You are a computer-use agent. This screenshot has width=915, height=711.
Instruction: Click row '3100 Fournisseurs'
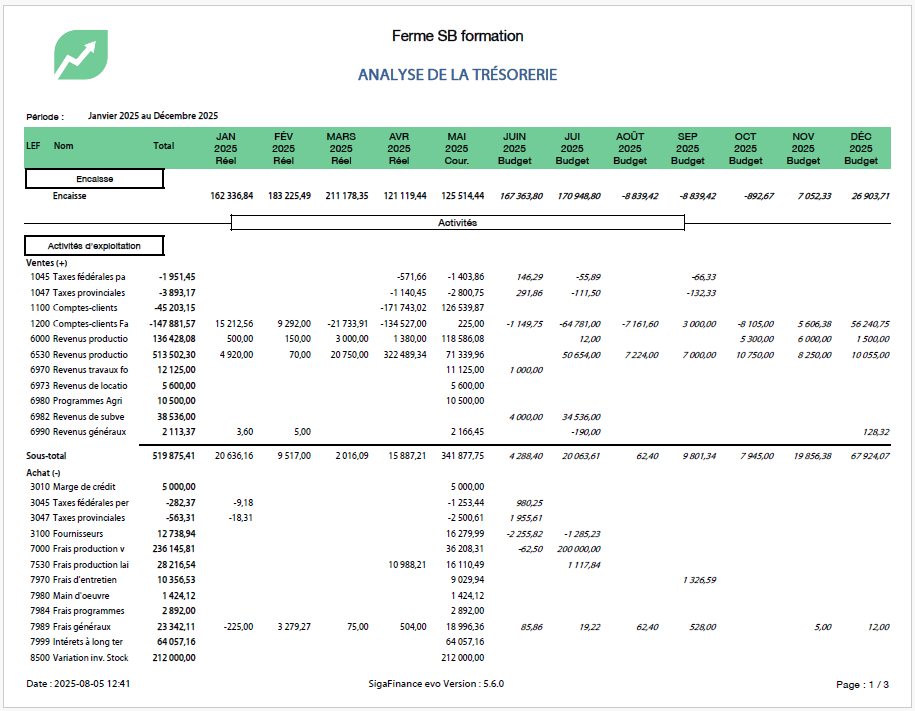tap(458, 533)
